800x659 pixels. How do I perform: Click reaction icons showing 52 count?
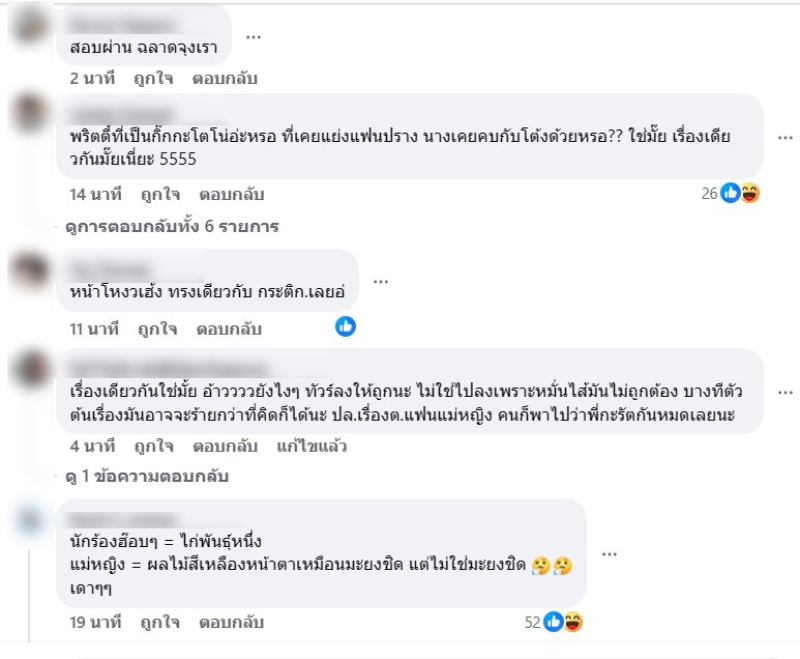coord(564,622)
